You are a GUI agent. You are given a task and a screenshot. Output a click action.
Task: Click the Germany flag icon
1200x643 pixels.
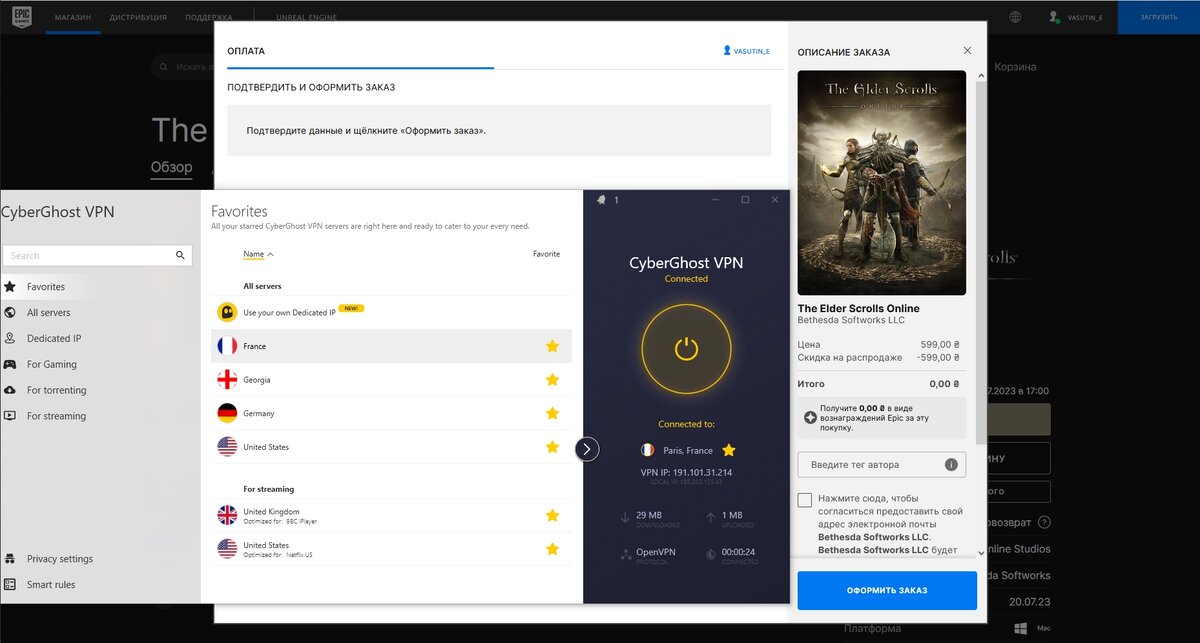(227, 413)
